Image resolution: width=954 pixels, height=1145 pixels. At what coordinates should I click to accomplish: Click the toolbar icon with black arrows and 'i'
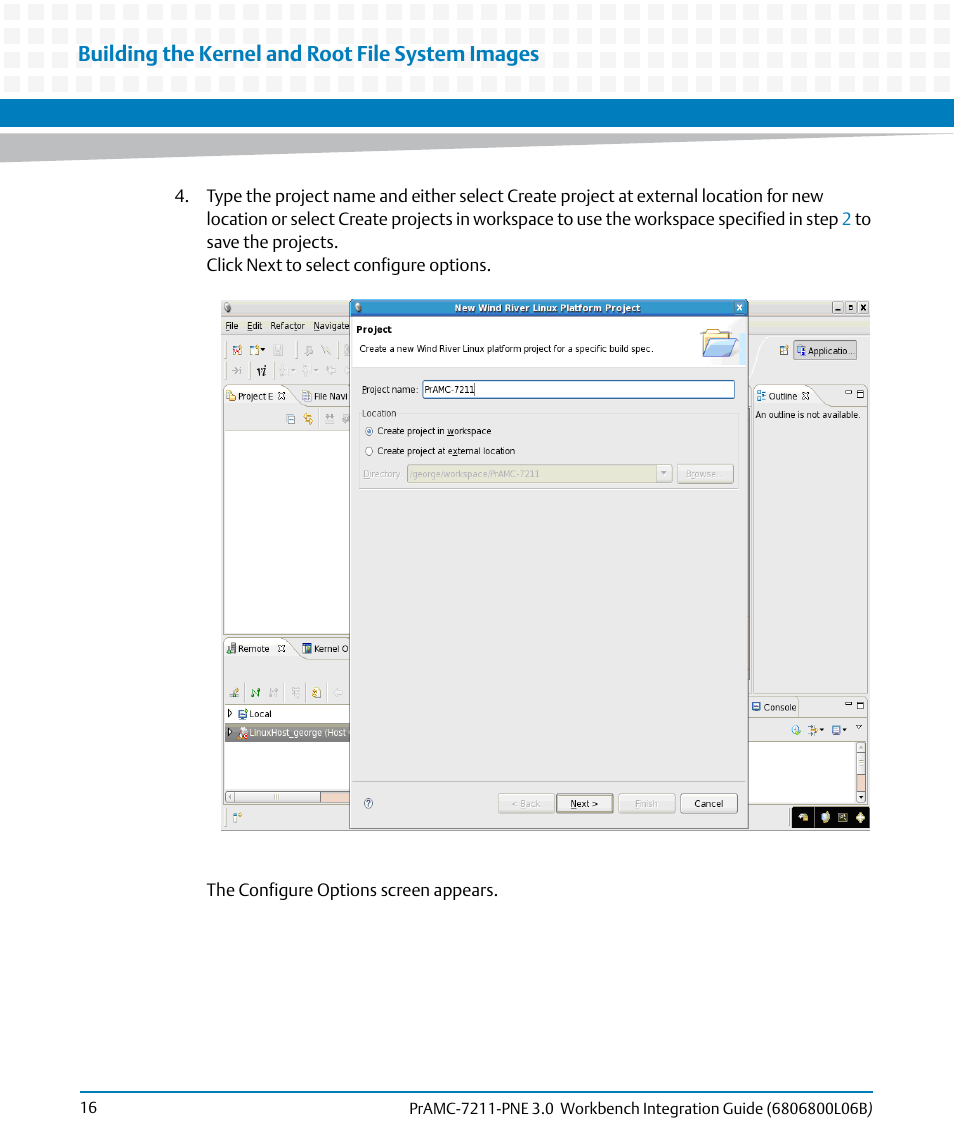(x=262, y=371)
